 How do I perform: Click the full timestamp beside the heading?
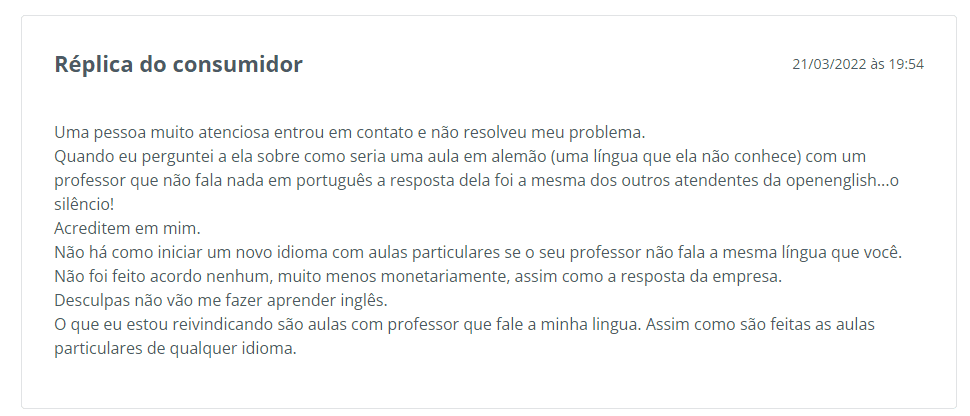(x=857, y=64)
